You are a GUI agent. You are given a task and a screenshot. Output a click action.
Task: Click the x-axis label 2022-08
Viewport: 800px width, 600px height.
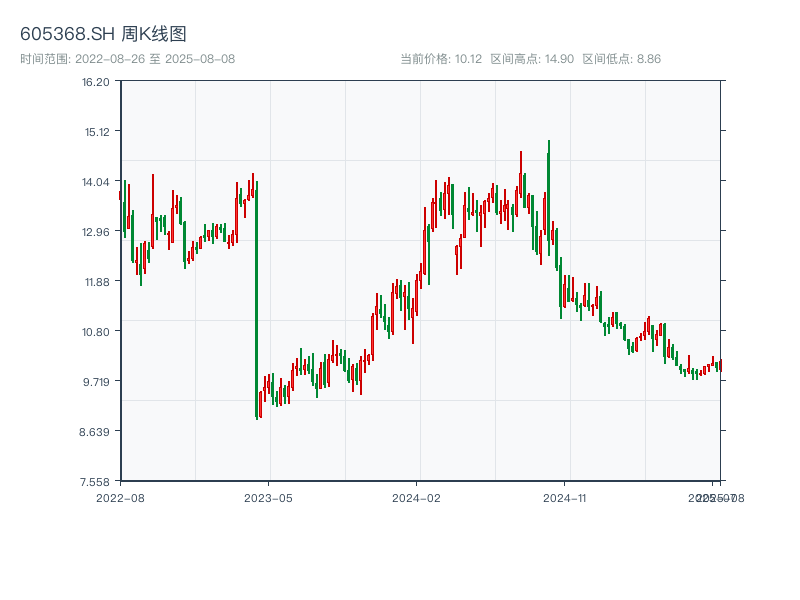coord(120,498)
